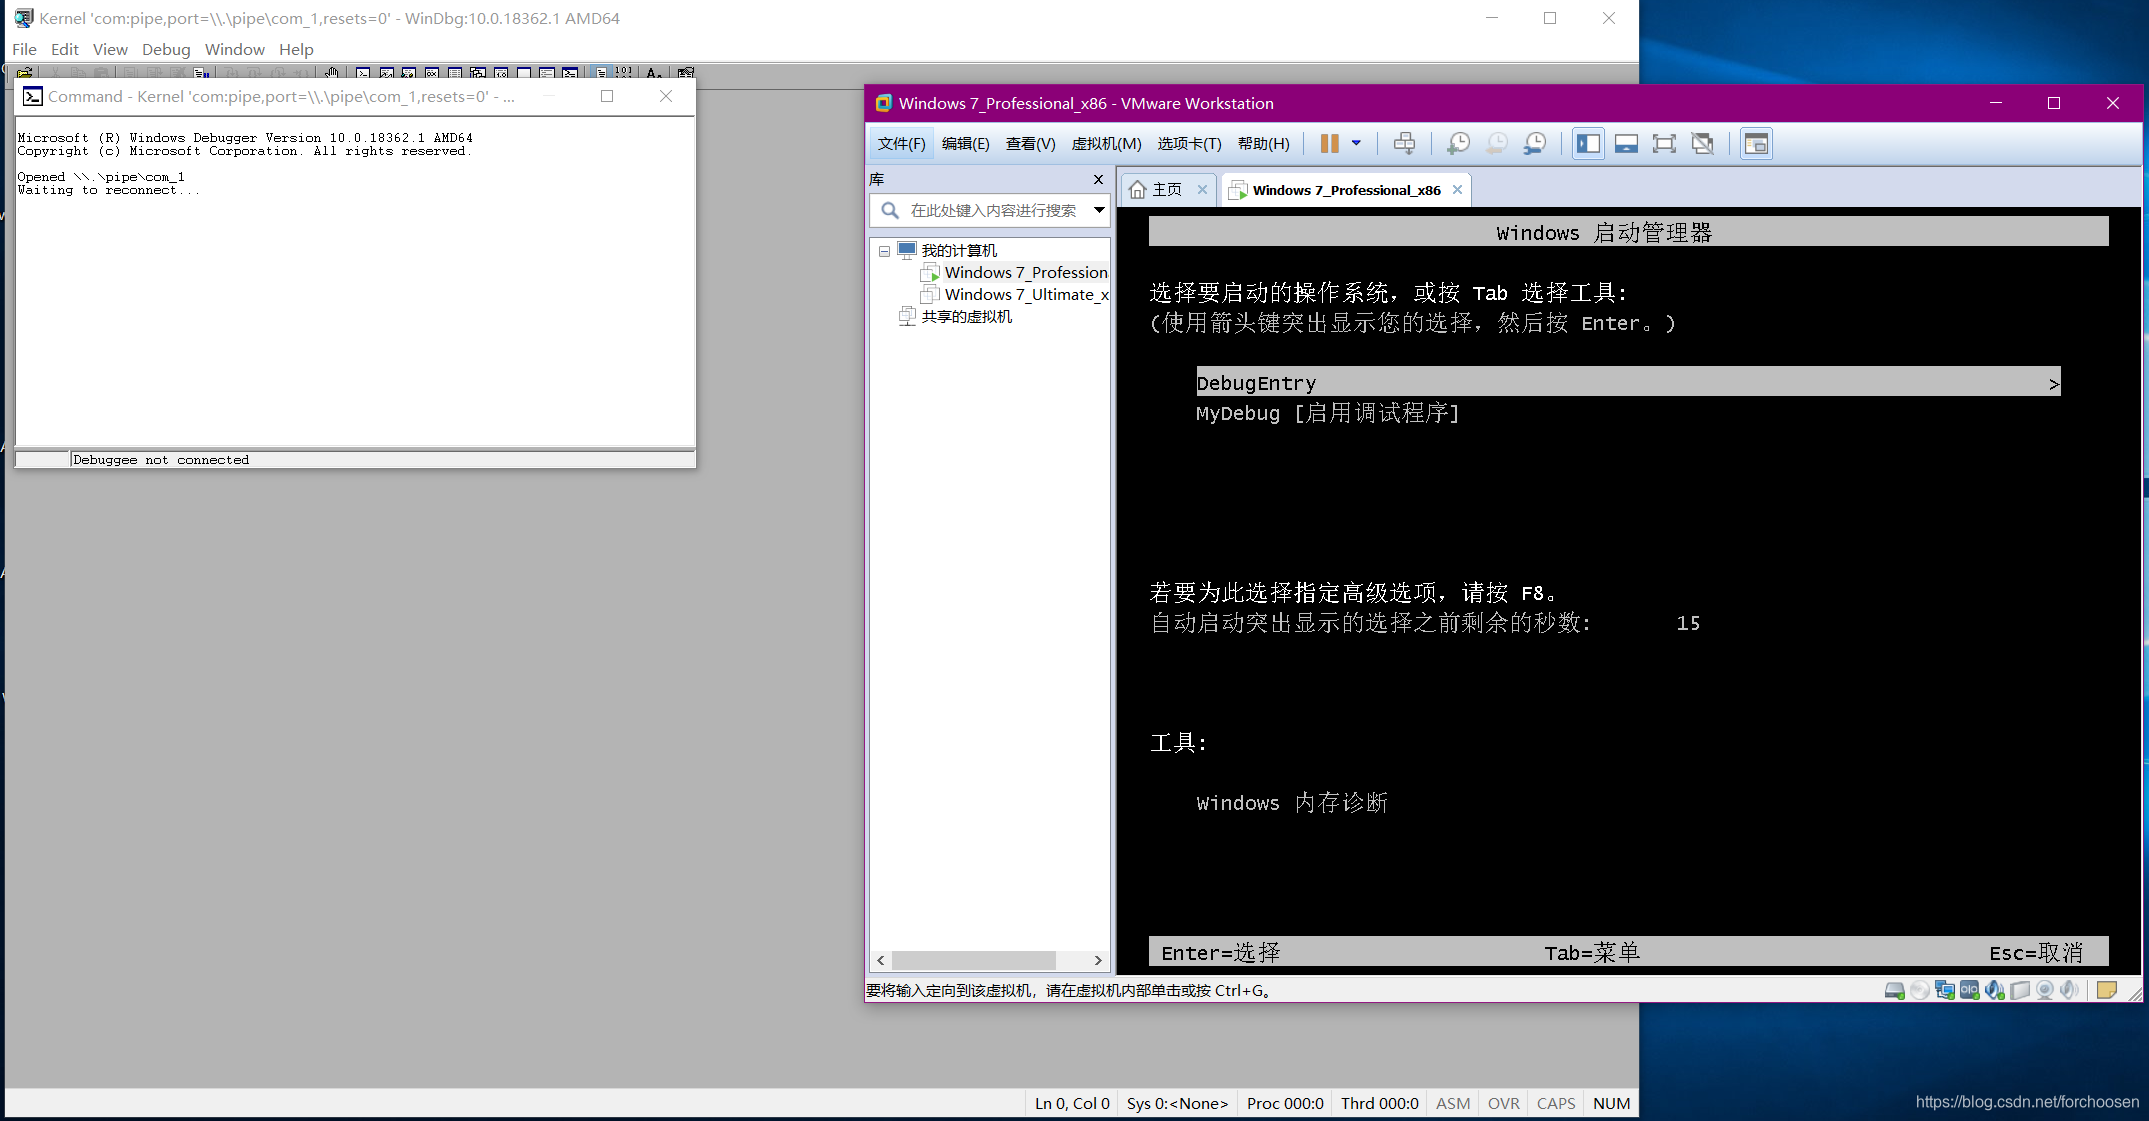Click the Send Ctrl+Alt+Del icon in VMware toolbar

point(1404,143)
